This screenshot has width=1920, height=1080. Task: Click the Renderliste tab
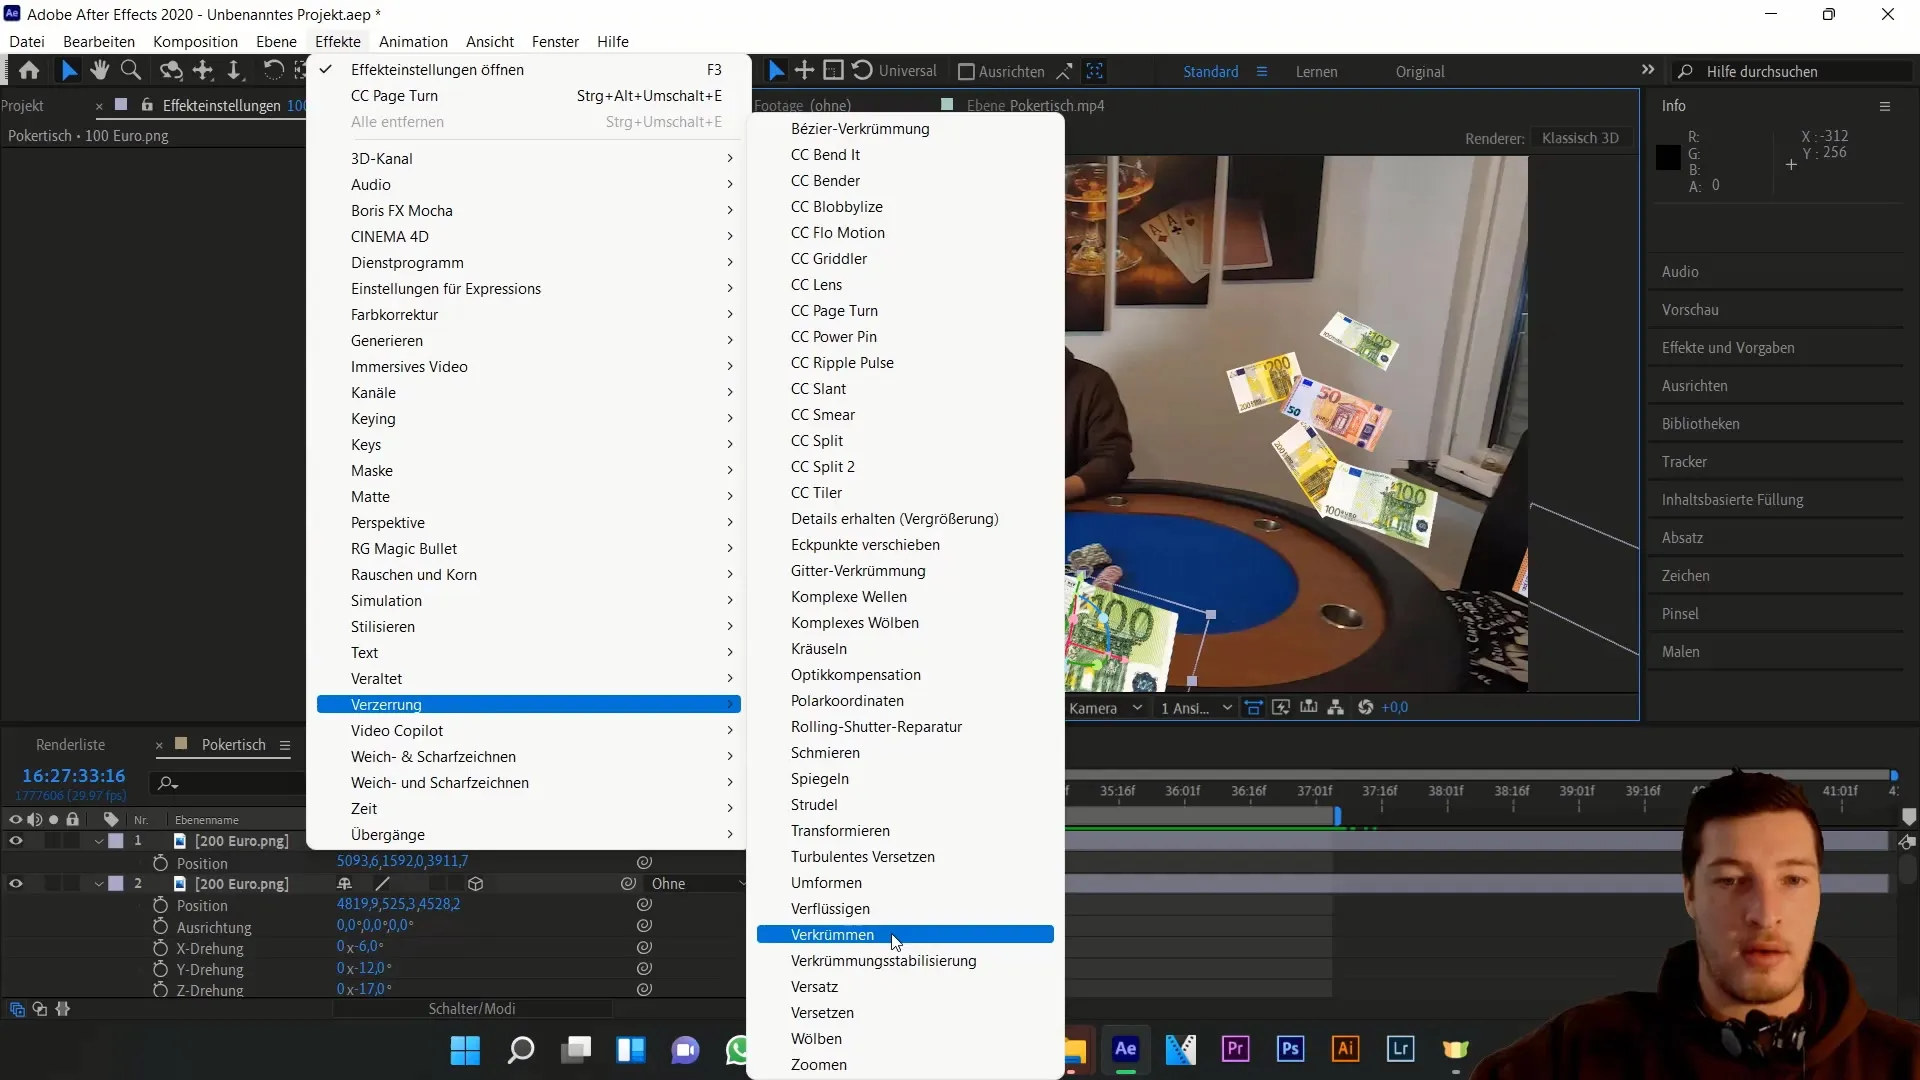coord(70,744)
